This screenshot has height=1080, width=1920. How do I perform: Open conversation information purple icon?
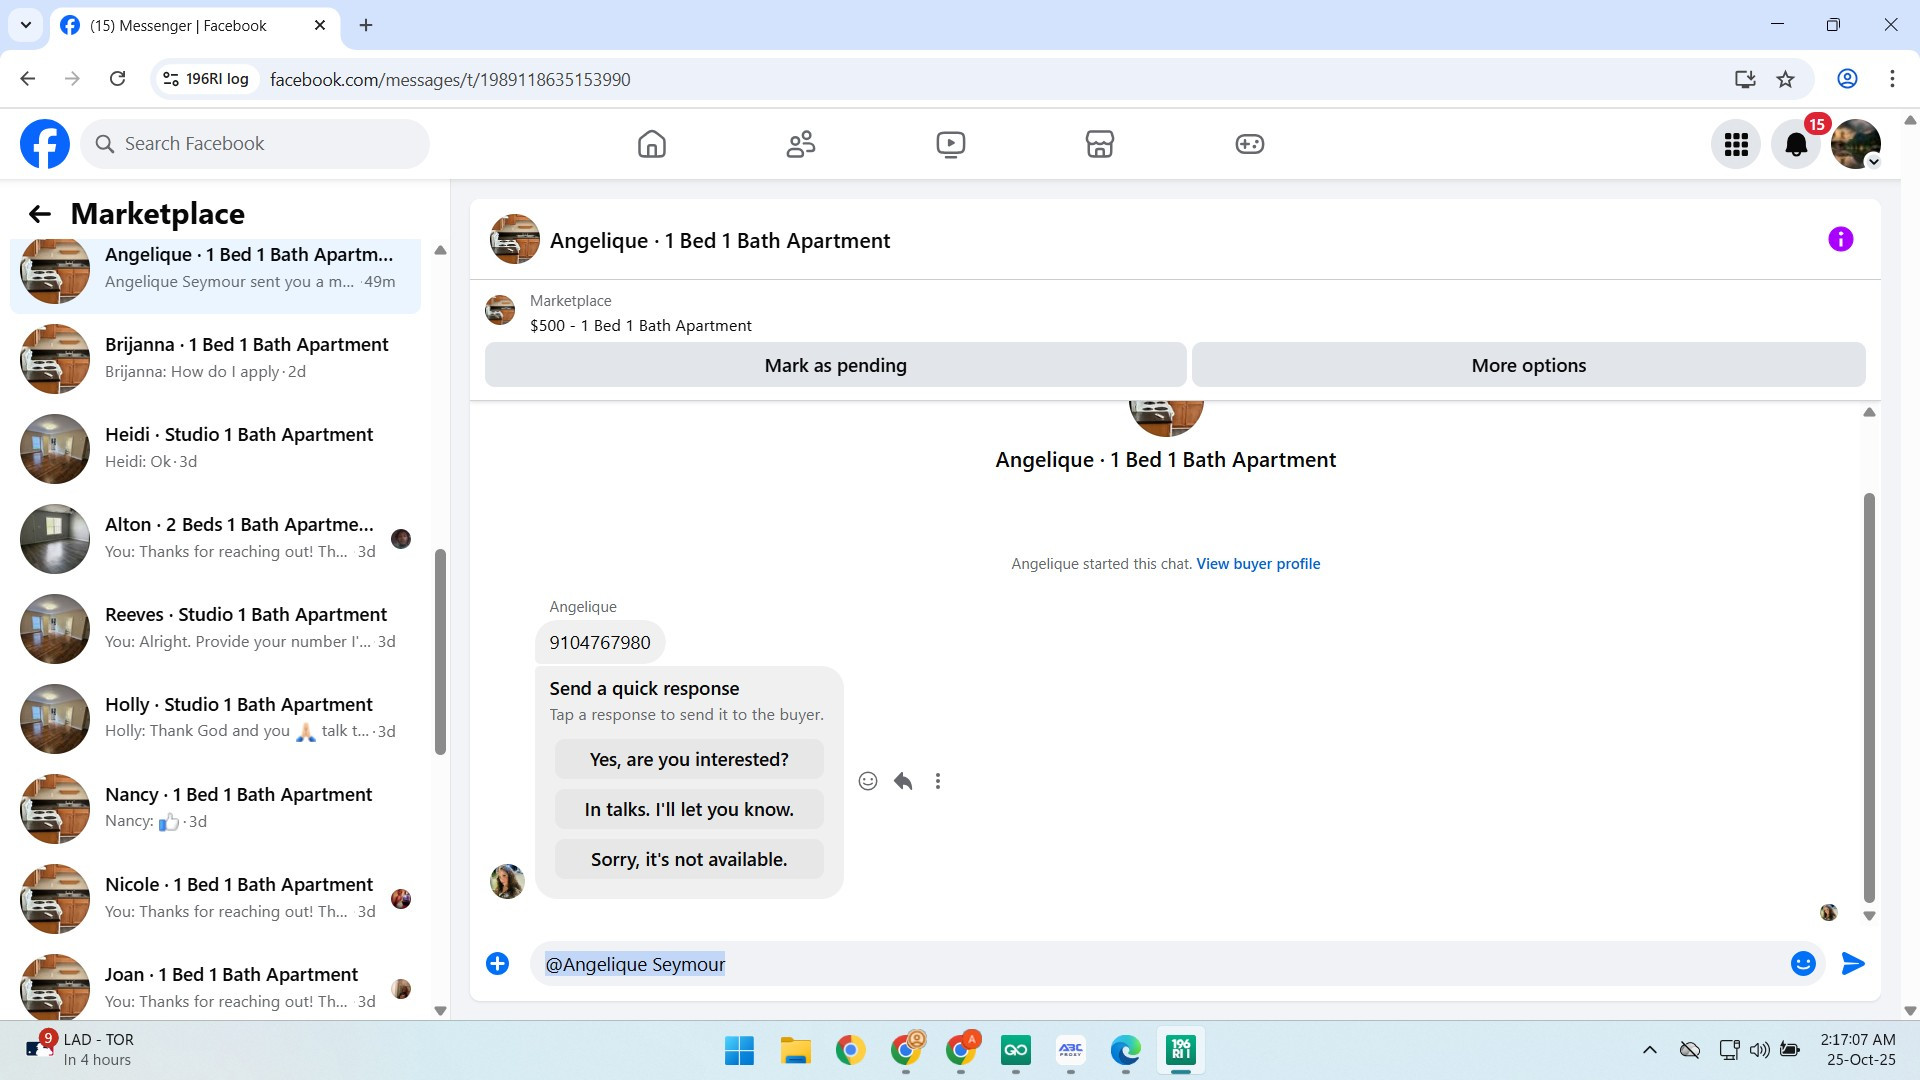click(x=1840, y=239)
